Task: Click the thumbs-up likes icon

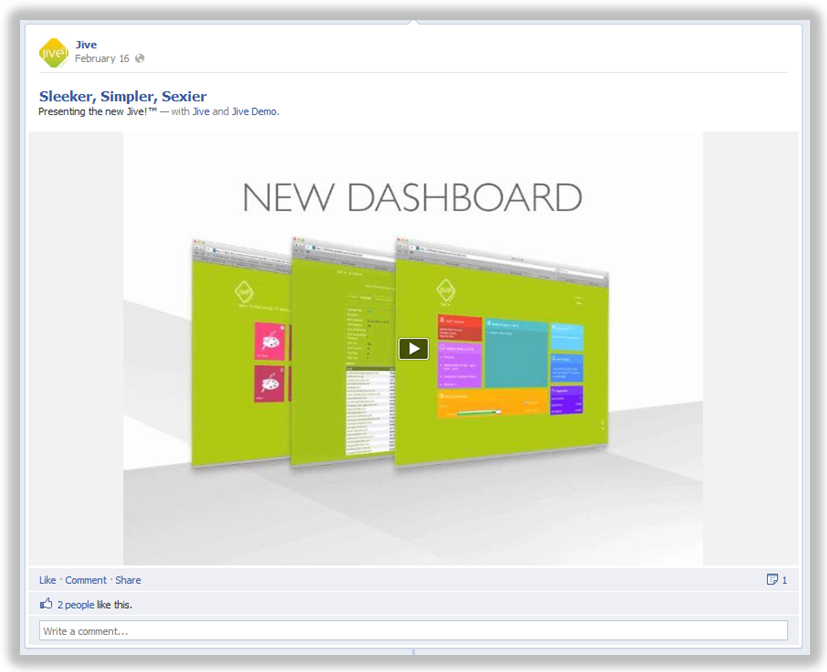Action: (x=46, y=603)
